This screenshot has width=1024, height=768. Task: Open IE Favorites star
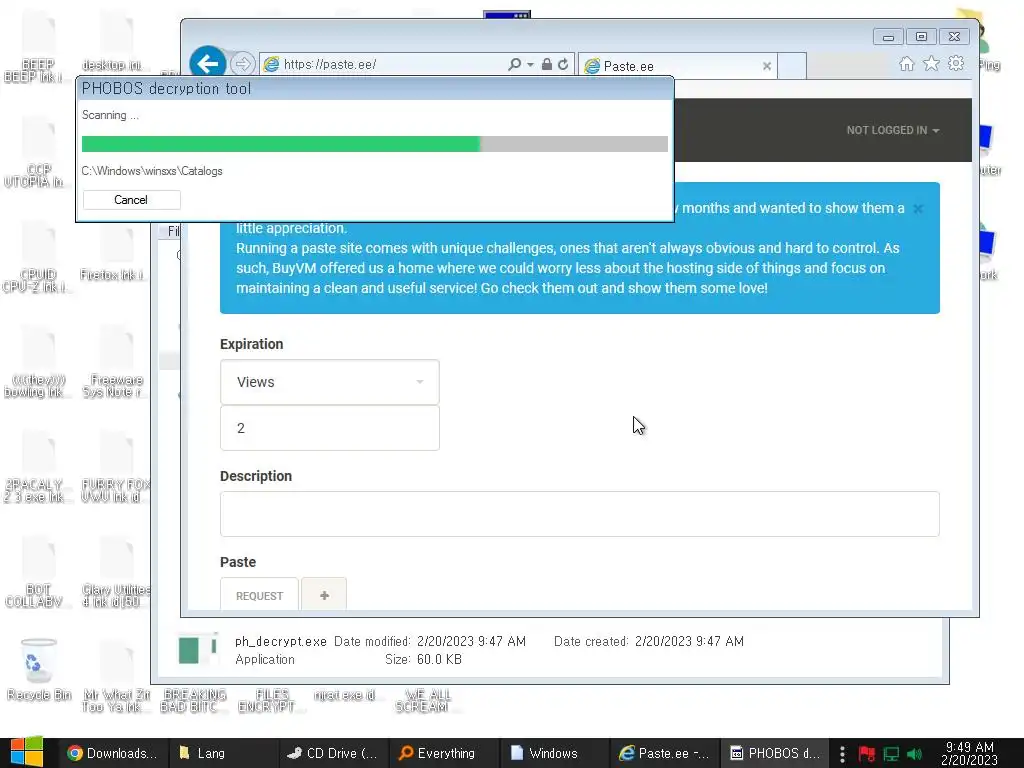(x=931, y=63)
